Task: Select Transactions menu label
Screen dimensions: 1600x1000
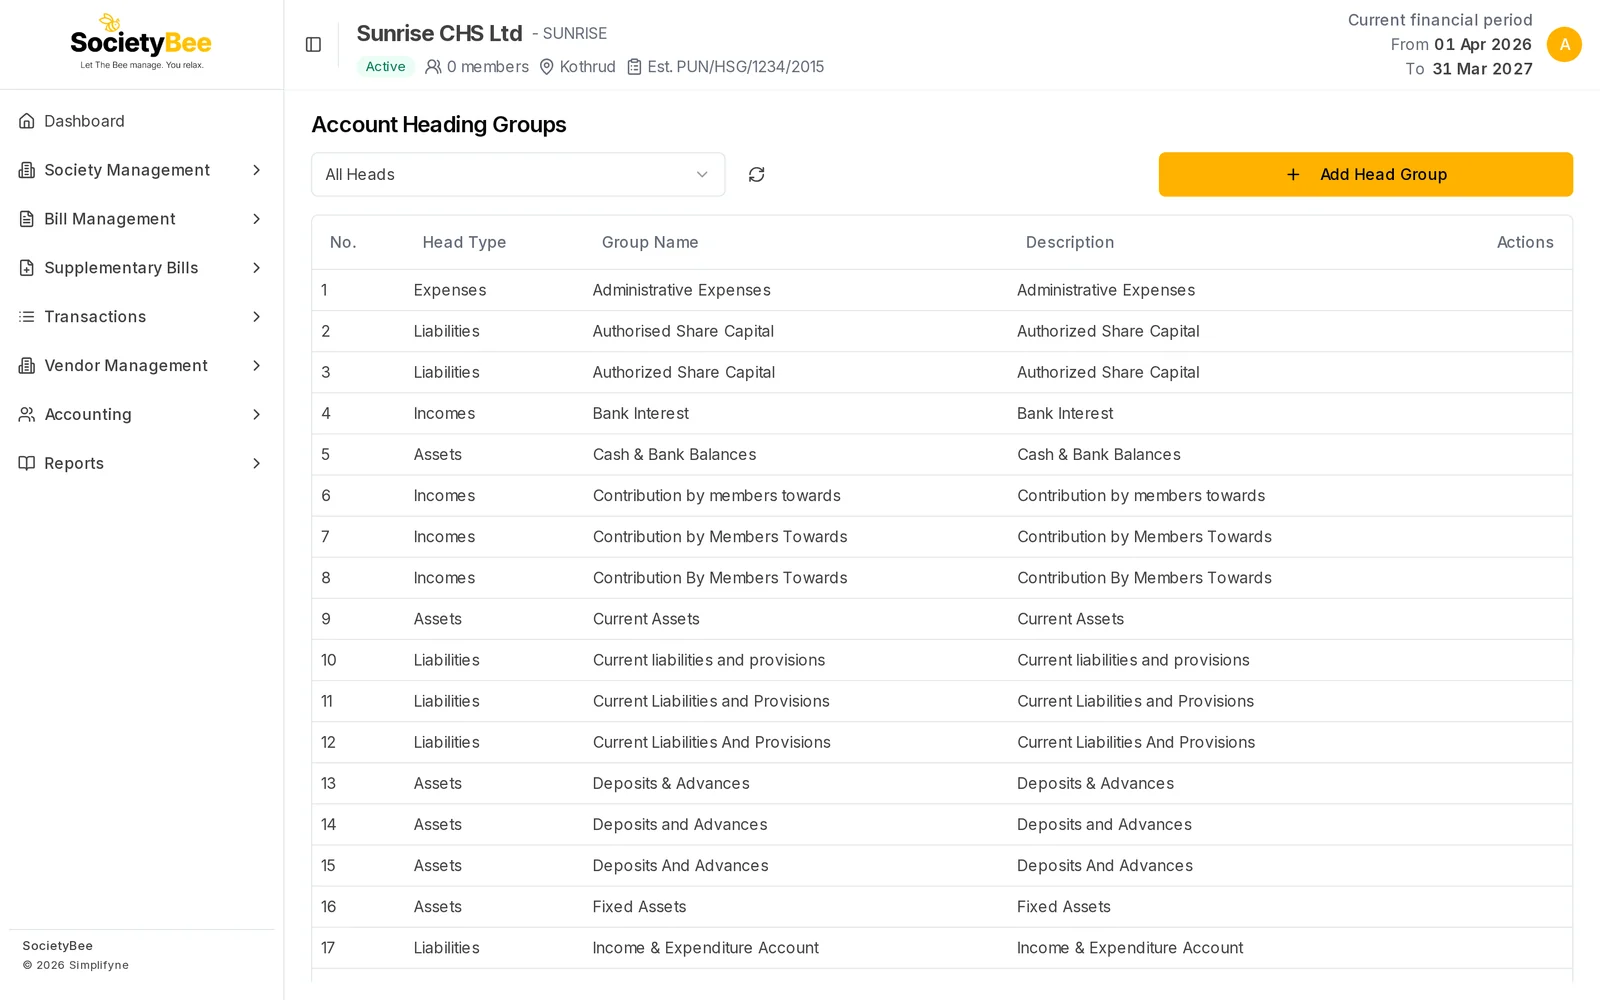Action: click(x=95, y=317)
